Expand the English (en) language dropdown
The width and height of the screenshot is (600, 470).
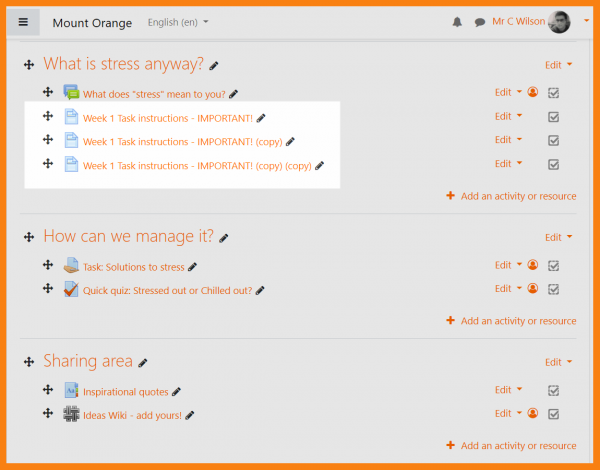[178, 22]
